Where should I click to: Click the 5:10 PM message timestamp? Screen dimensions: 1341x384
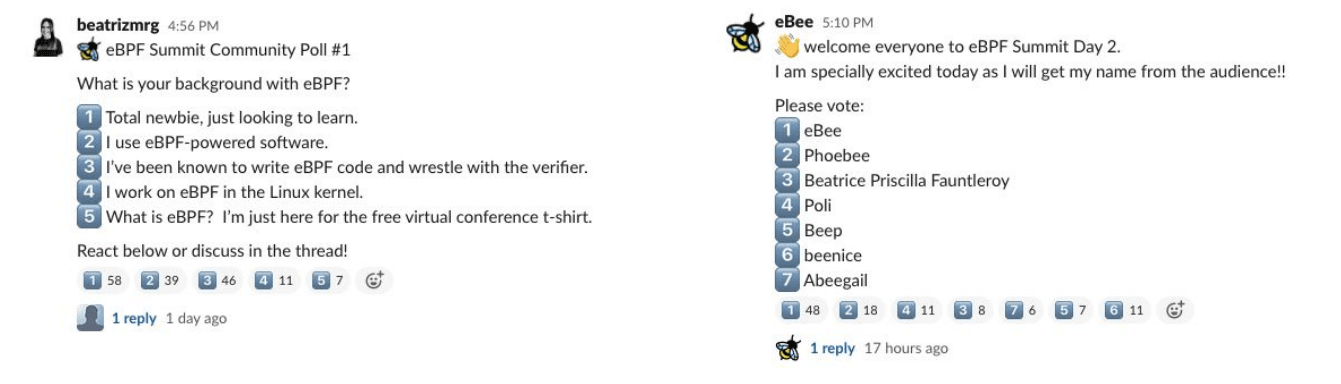pyautogui.click(x=847, y=23)
